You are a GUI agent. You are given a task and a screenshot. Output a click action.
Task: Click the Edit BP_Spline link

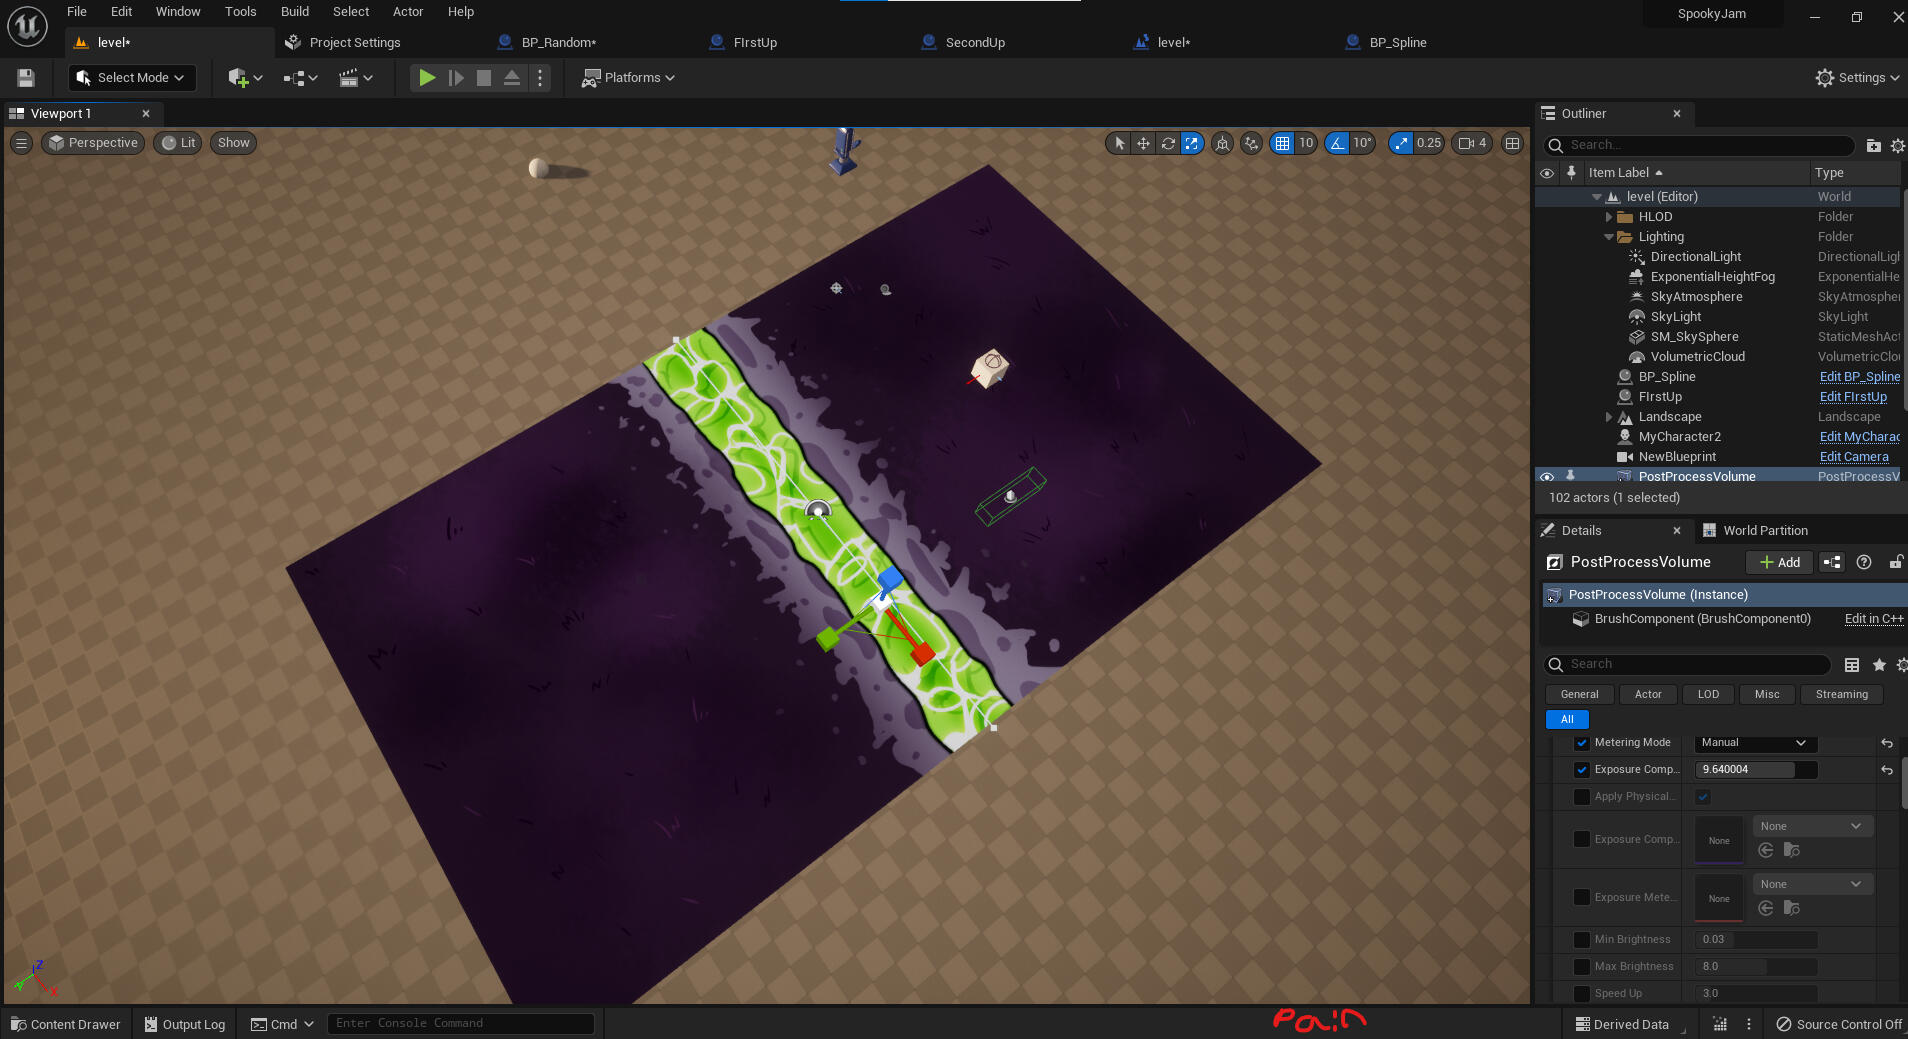pyautogui.click(x=1860, y=377)
